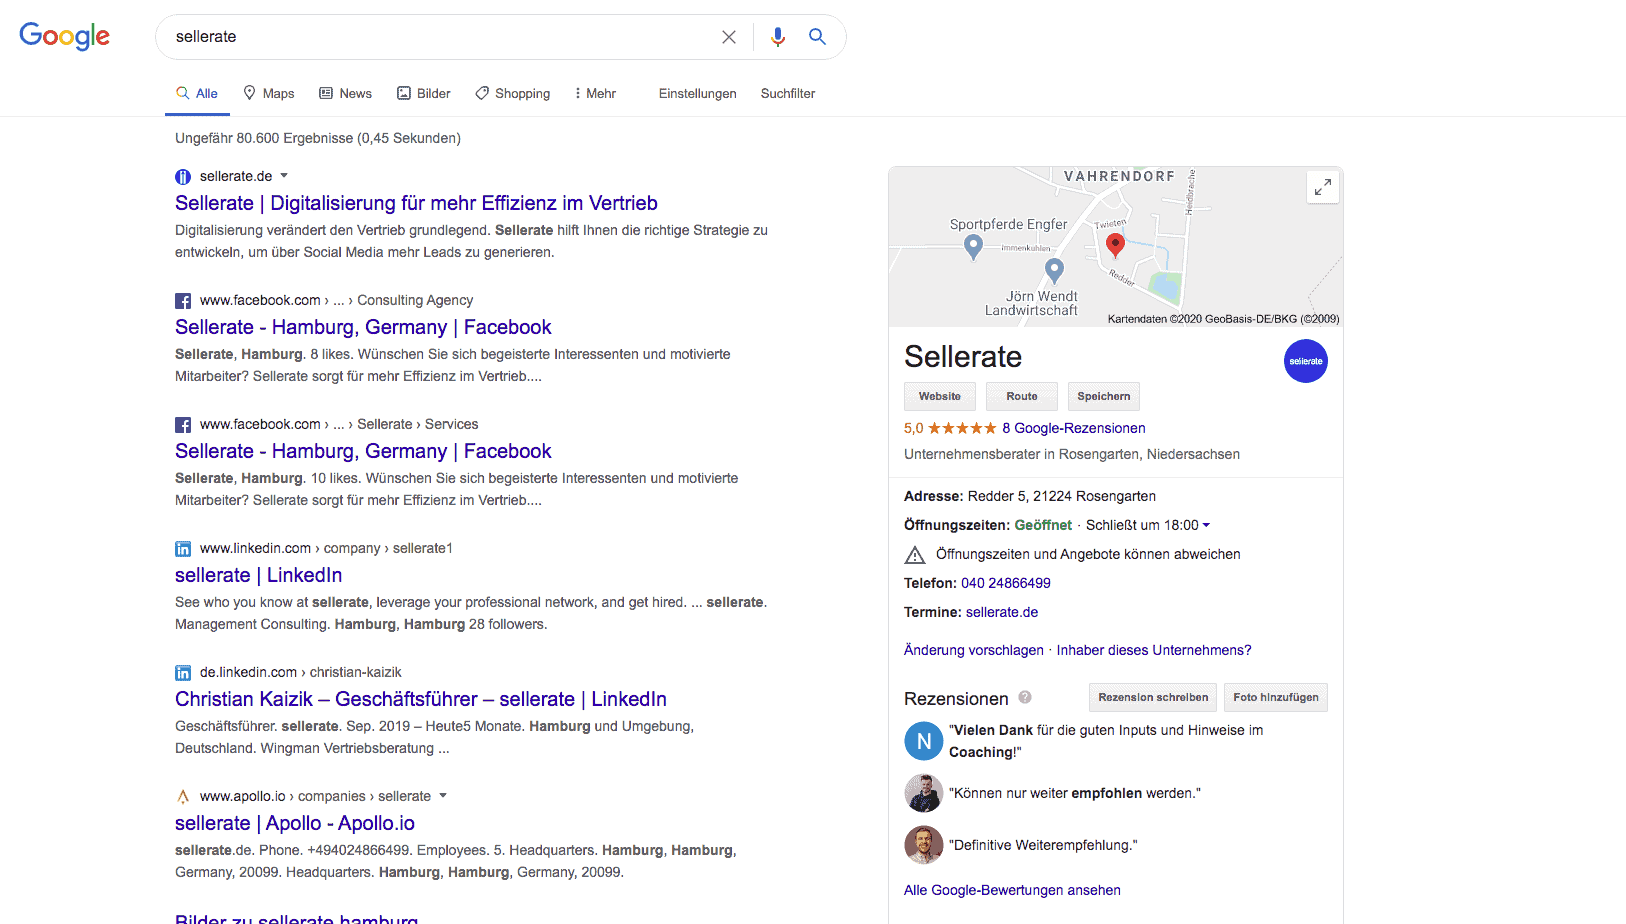
Task: Submit search with the magnifier icon
Action: coord(817,37)
